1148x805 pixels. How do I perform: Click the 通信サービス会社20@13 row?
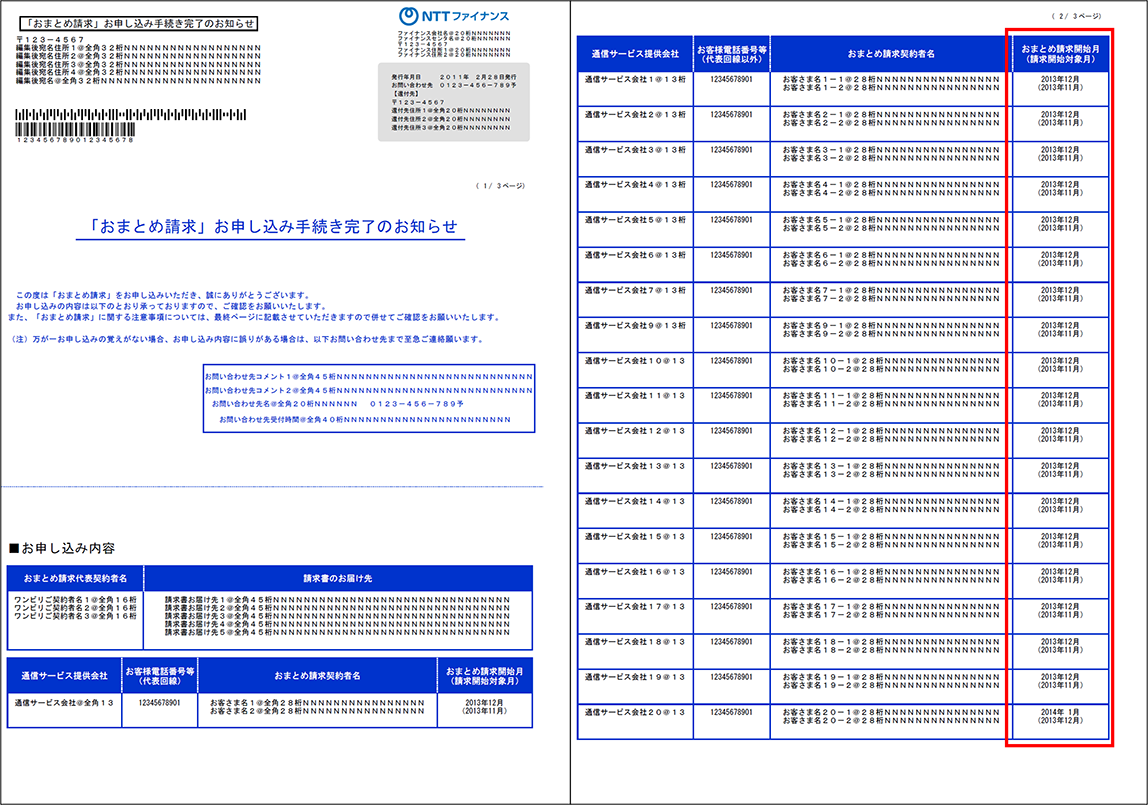[634, 712]
